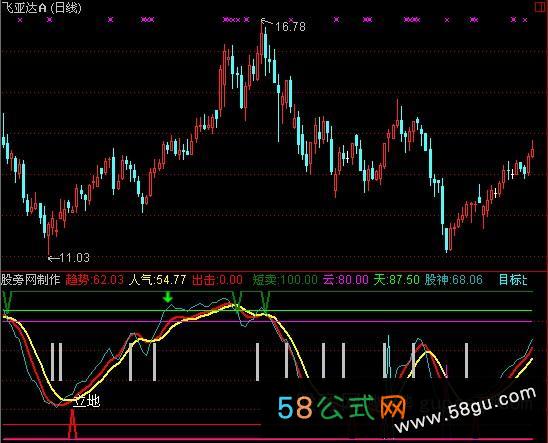Select the 天:87.50 indicator label

click(396, 280)
